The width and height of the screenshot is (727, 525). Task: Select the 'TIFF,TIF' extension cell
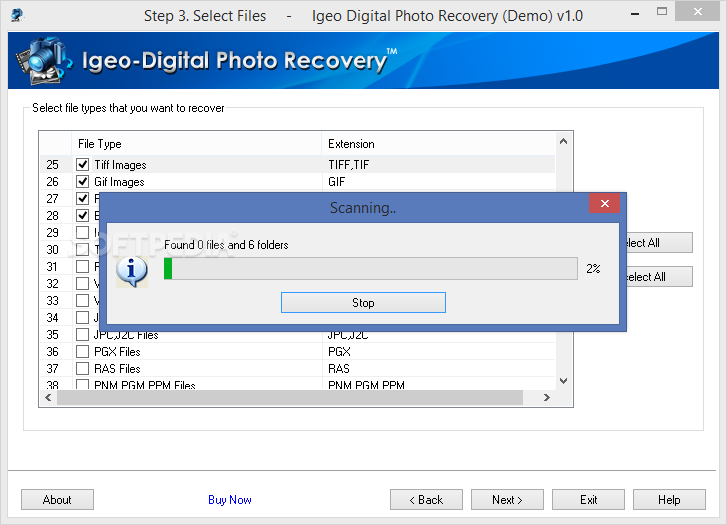(349, 165)
